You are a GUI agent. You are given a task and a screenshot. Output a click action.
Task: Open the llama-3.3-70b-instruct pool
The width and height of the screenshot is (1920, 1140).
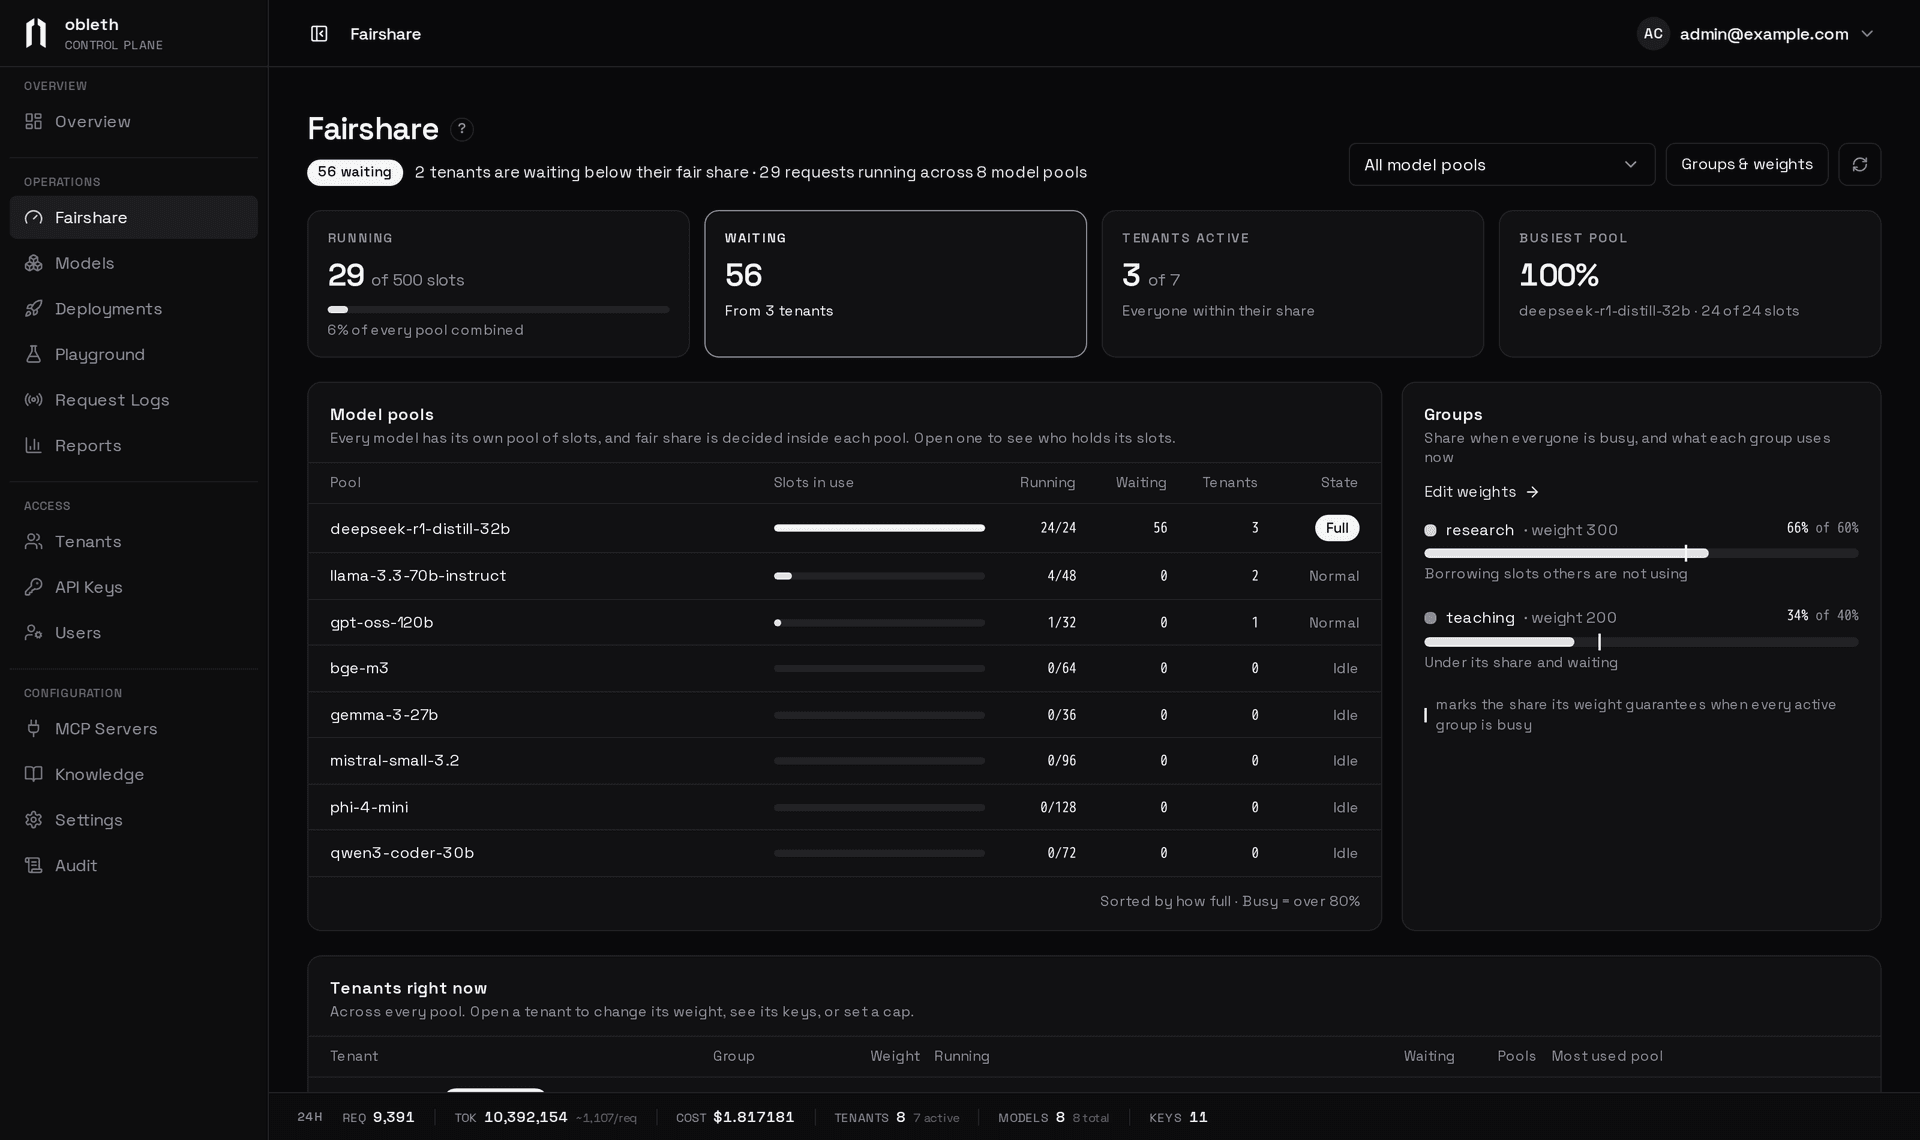click(844, 576)
